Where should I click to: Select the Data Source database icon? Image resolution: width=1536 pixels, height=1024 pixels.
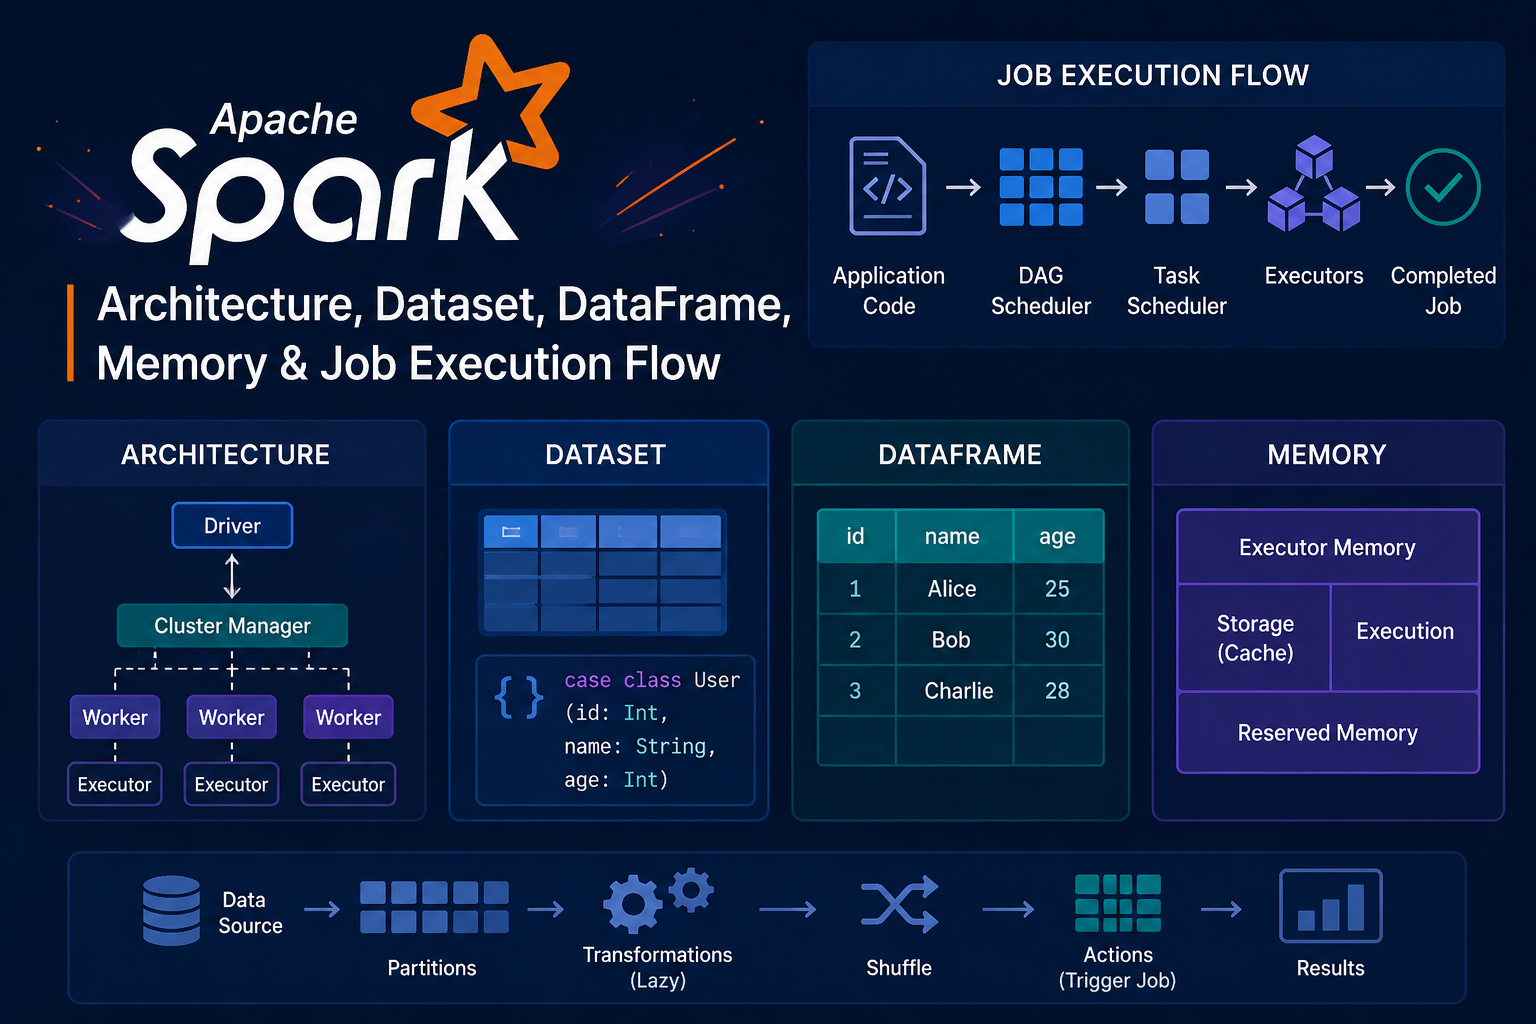(171, 910)
